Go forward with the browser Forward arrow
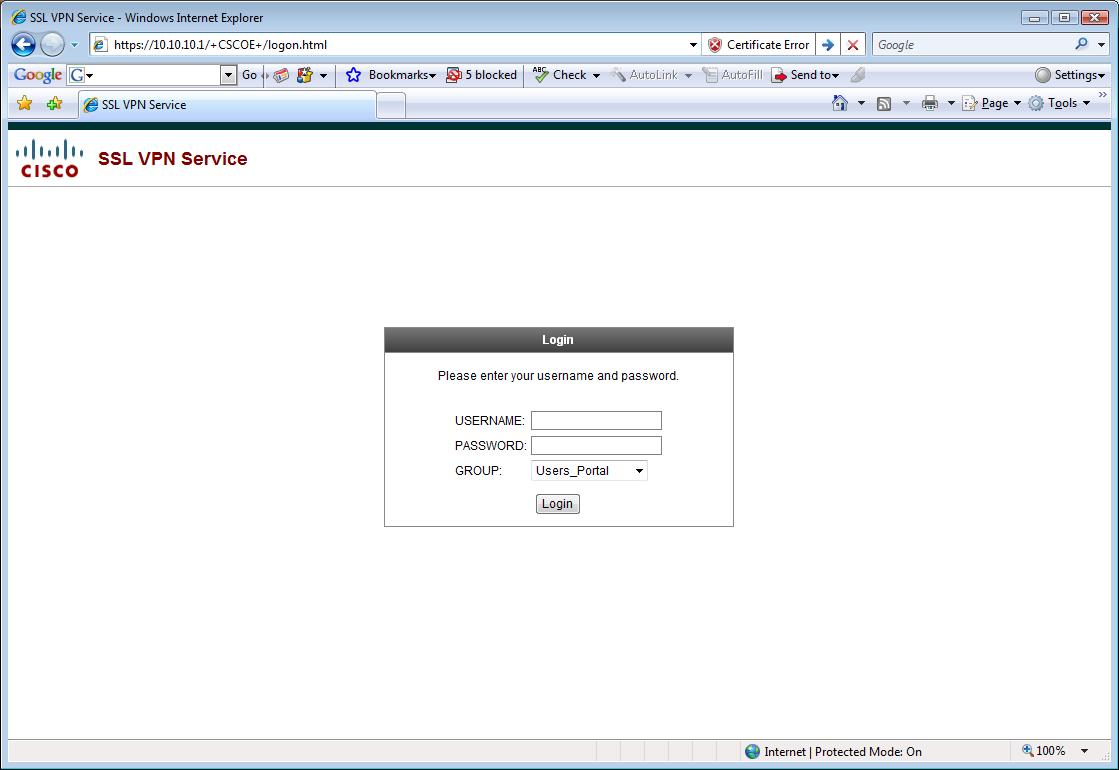This screenshot has width=1119, height=770. click(52, 44)
